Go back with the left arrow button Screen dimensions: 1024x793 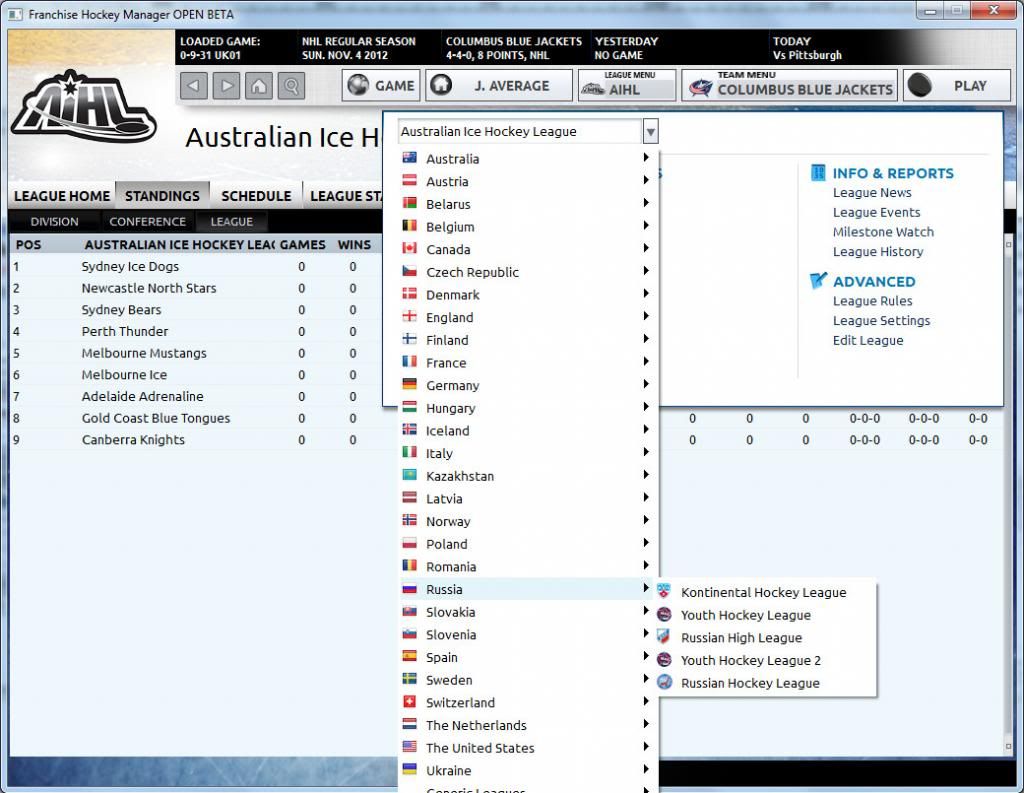pos(194,86)
